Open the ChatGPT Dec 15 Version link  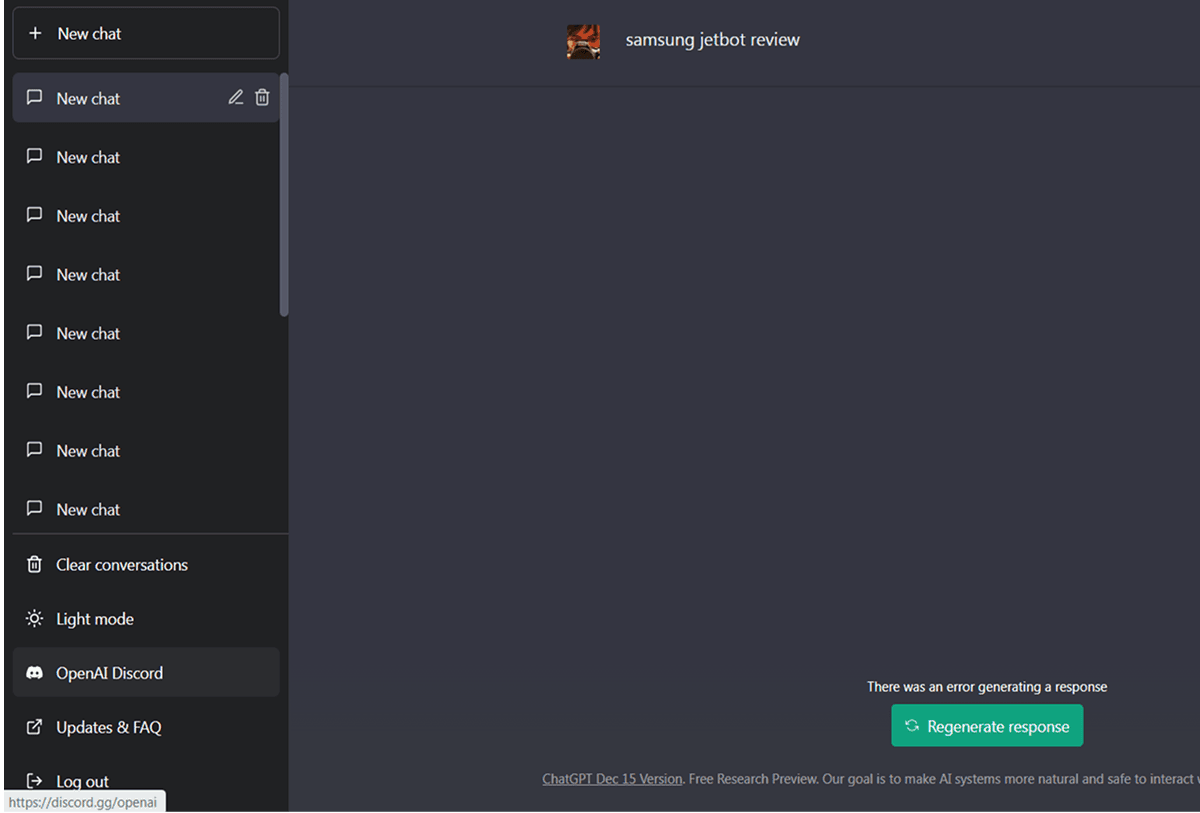(612, 779)
